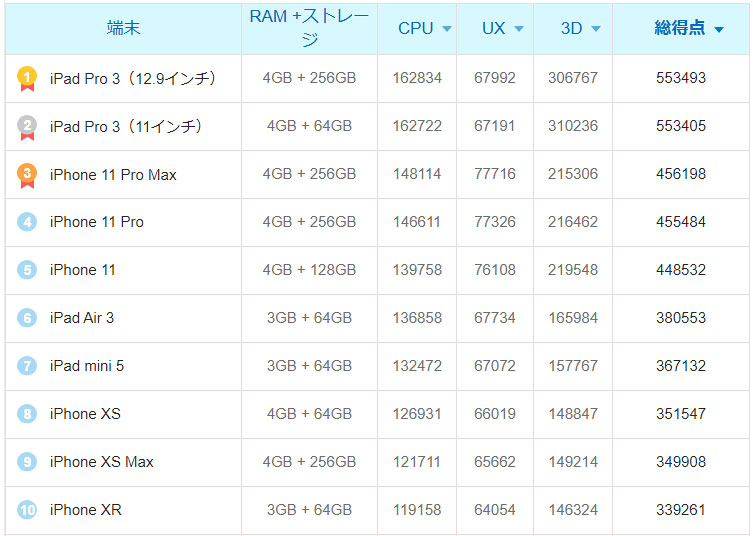753x536 pixels.
Task: Click the RAM +ストレージ column header
Action: pos(309,27)
